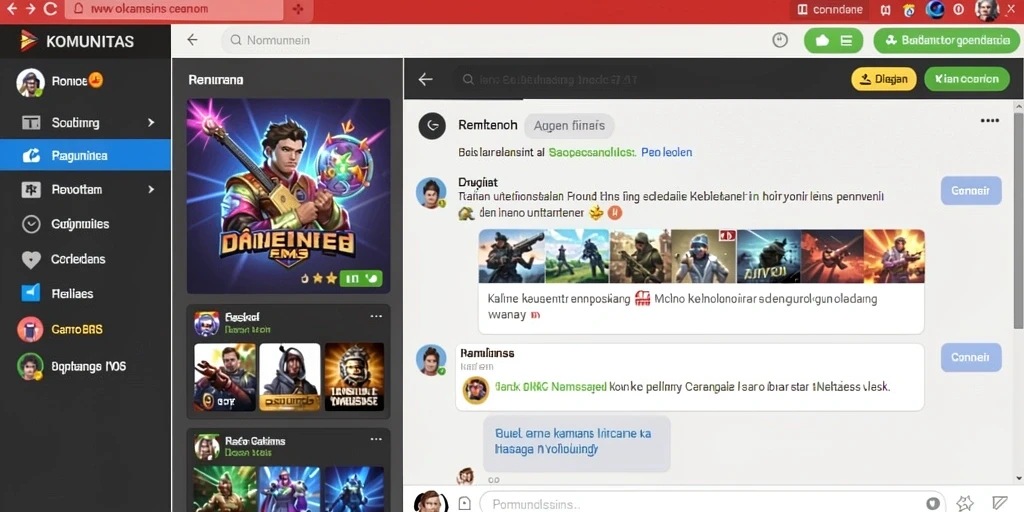Click the address bar URL field
1024x512 pixels.
[175, 9]
